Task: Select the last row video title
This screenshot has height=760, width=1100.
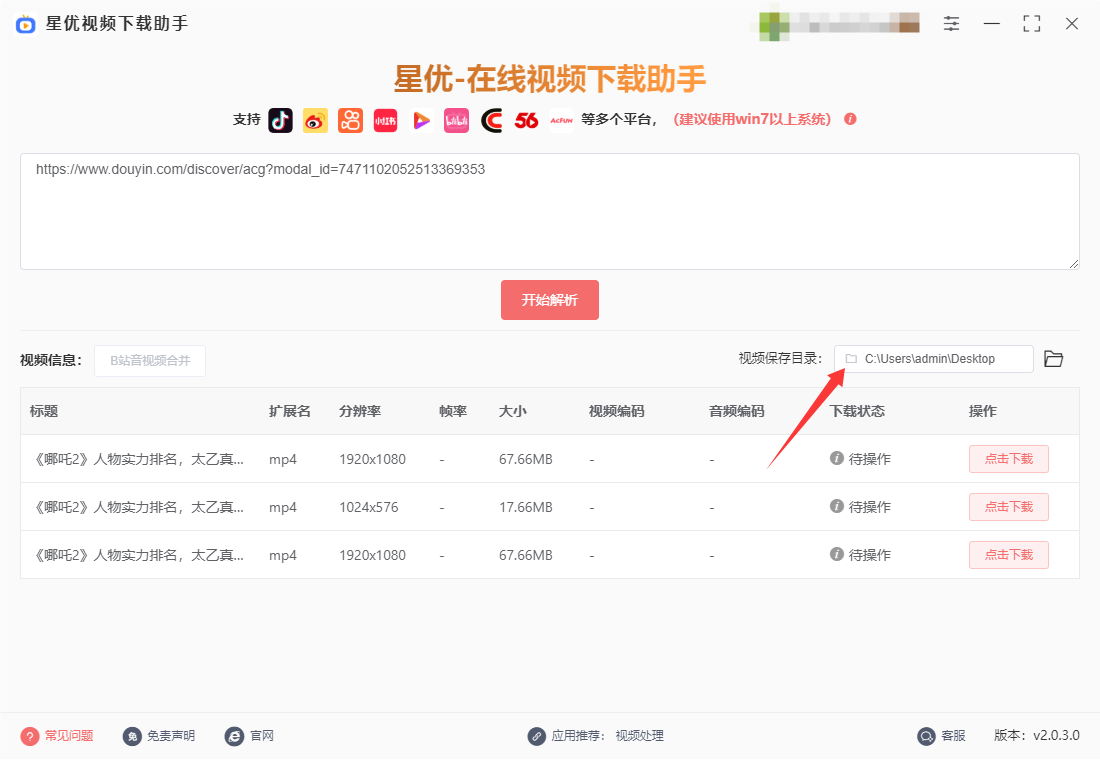Action: pos(138,555)
